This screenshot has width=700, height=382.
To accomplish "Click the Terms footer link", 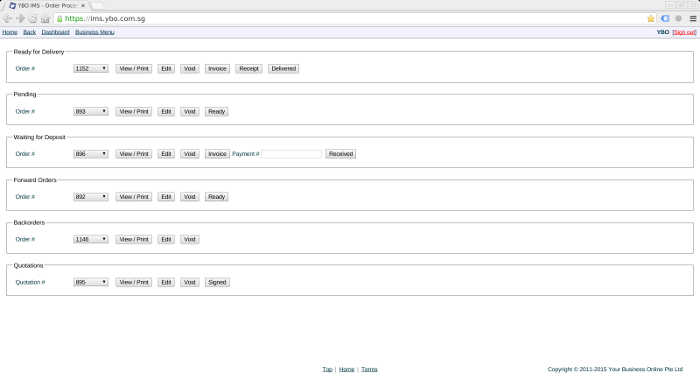I will click(369, 369).
